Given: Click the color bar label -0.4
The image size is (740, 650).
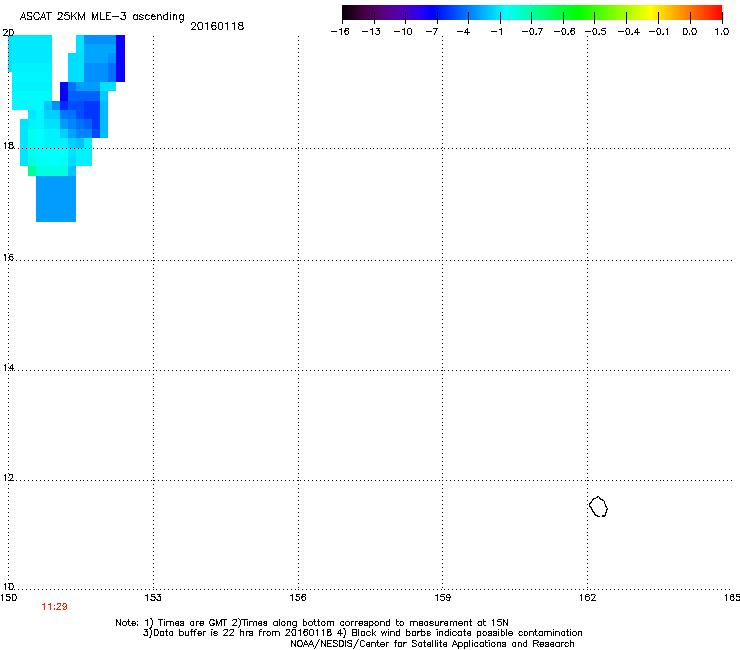Looking at the screenshot, I should 629,32.
